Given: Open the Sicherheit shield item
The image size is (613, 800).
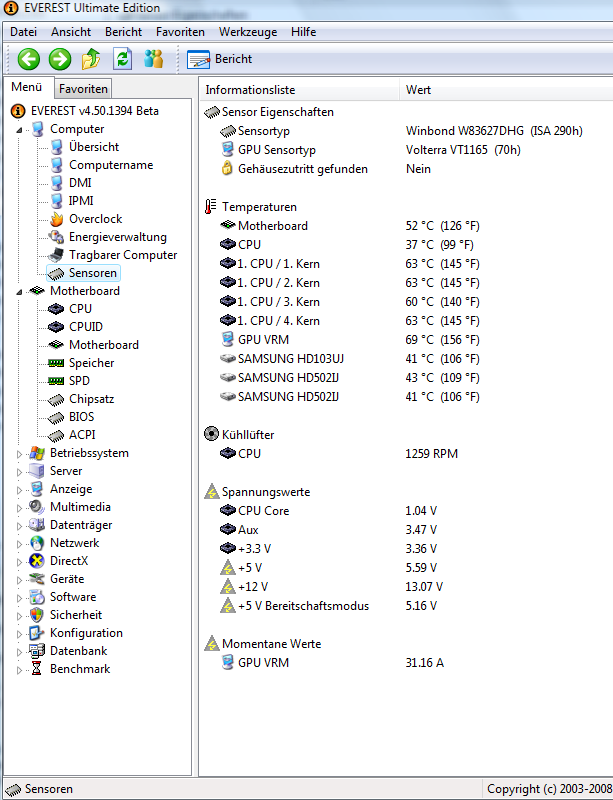Looking at the screenshot, I should (75, 615).
